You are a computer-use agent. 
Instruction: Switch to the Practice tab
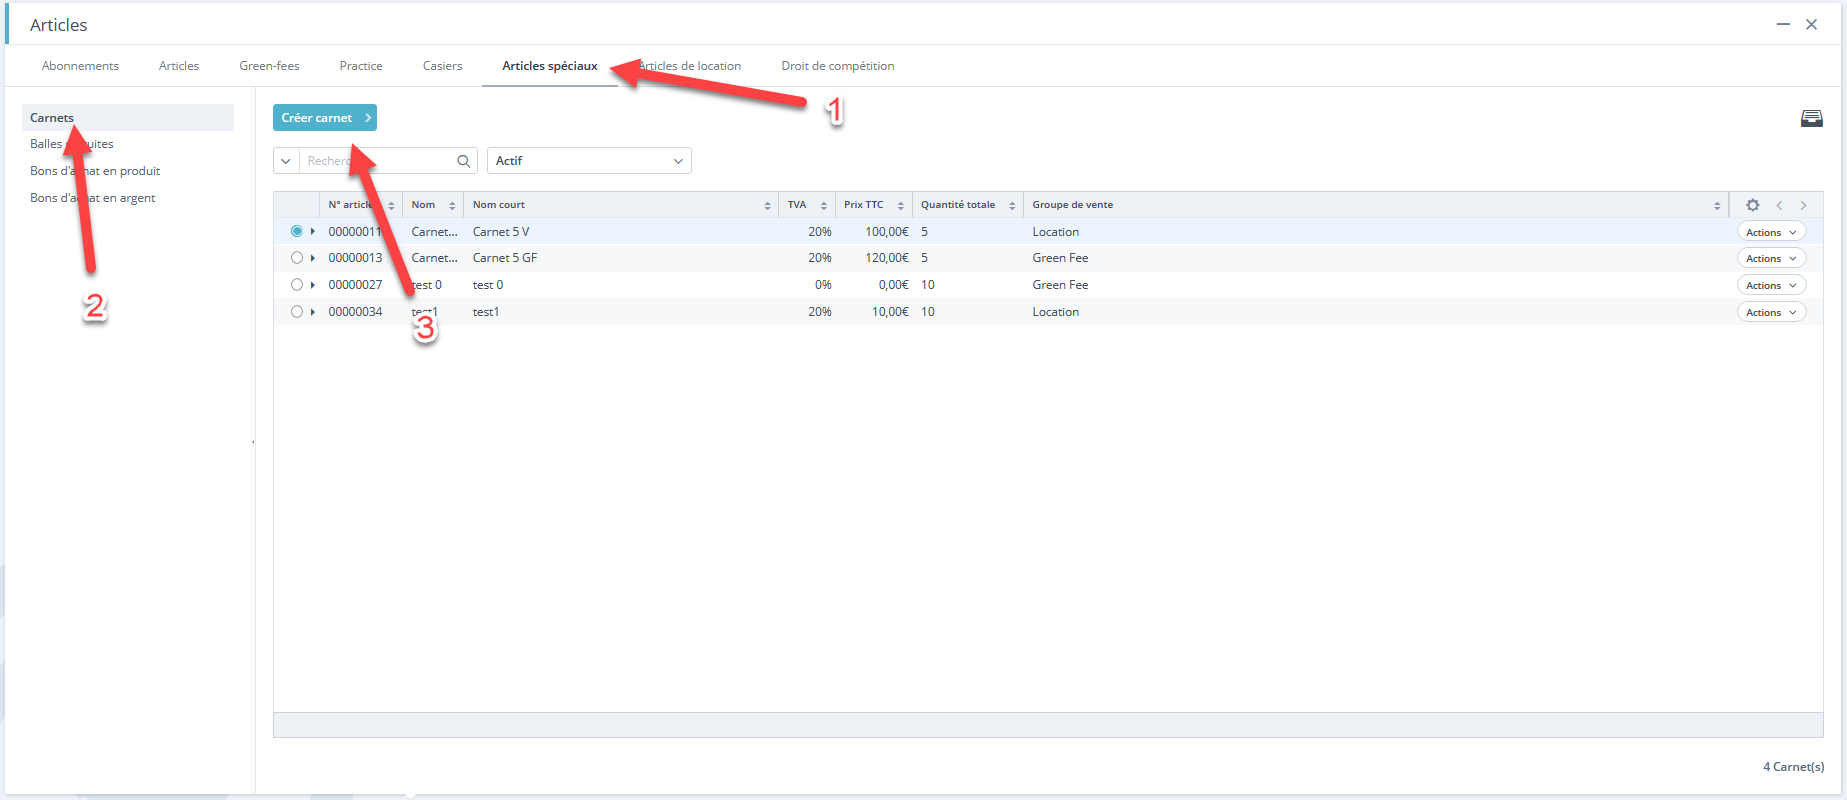[361, 66]
